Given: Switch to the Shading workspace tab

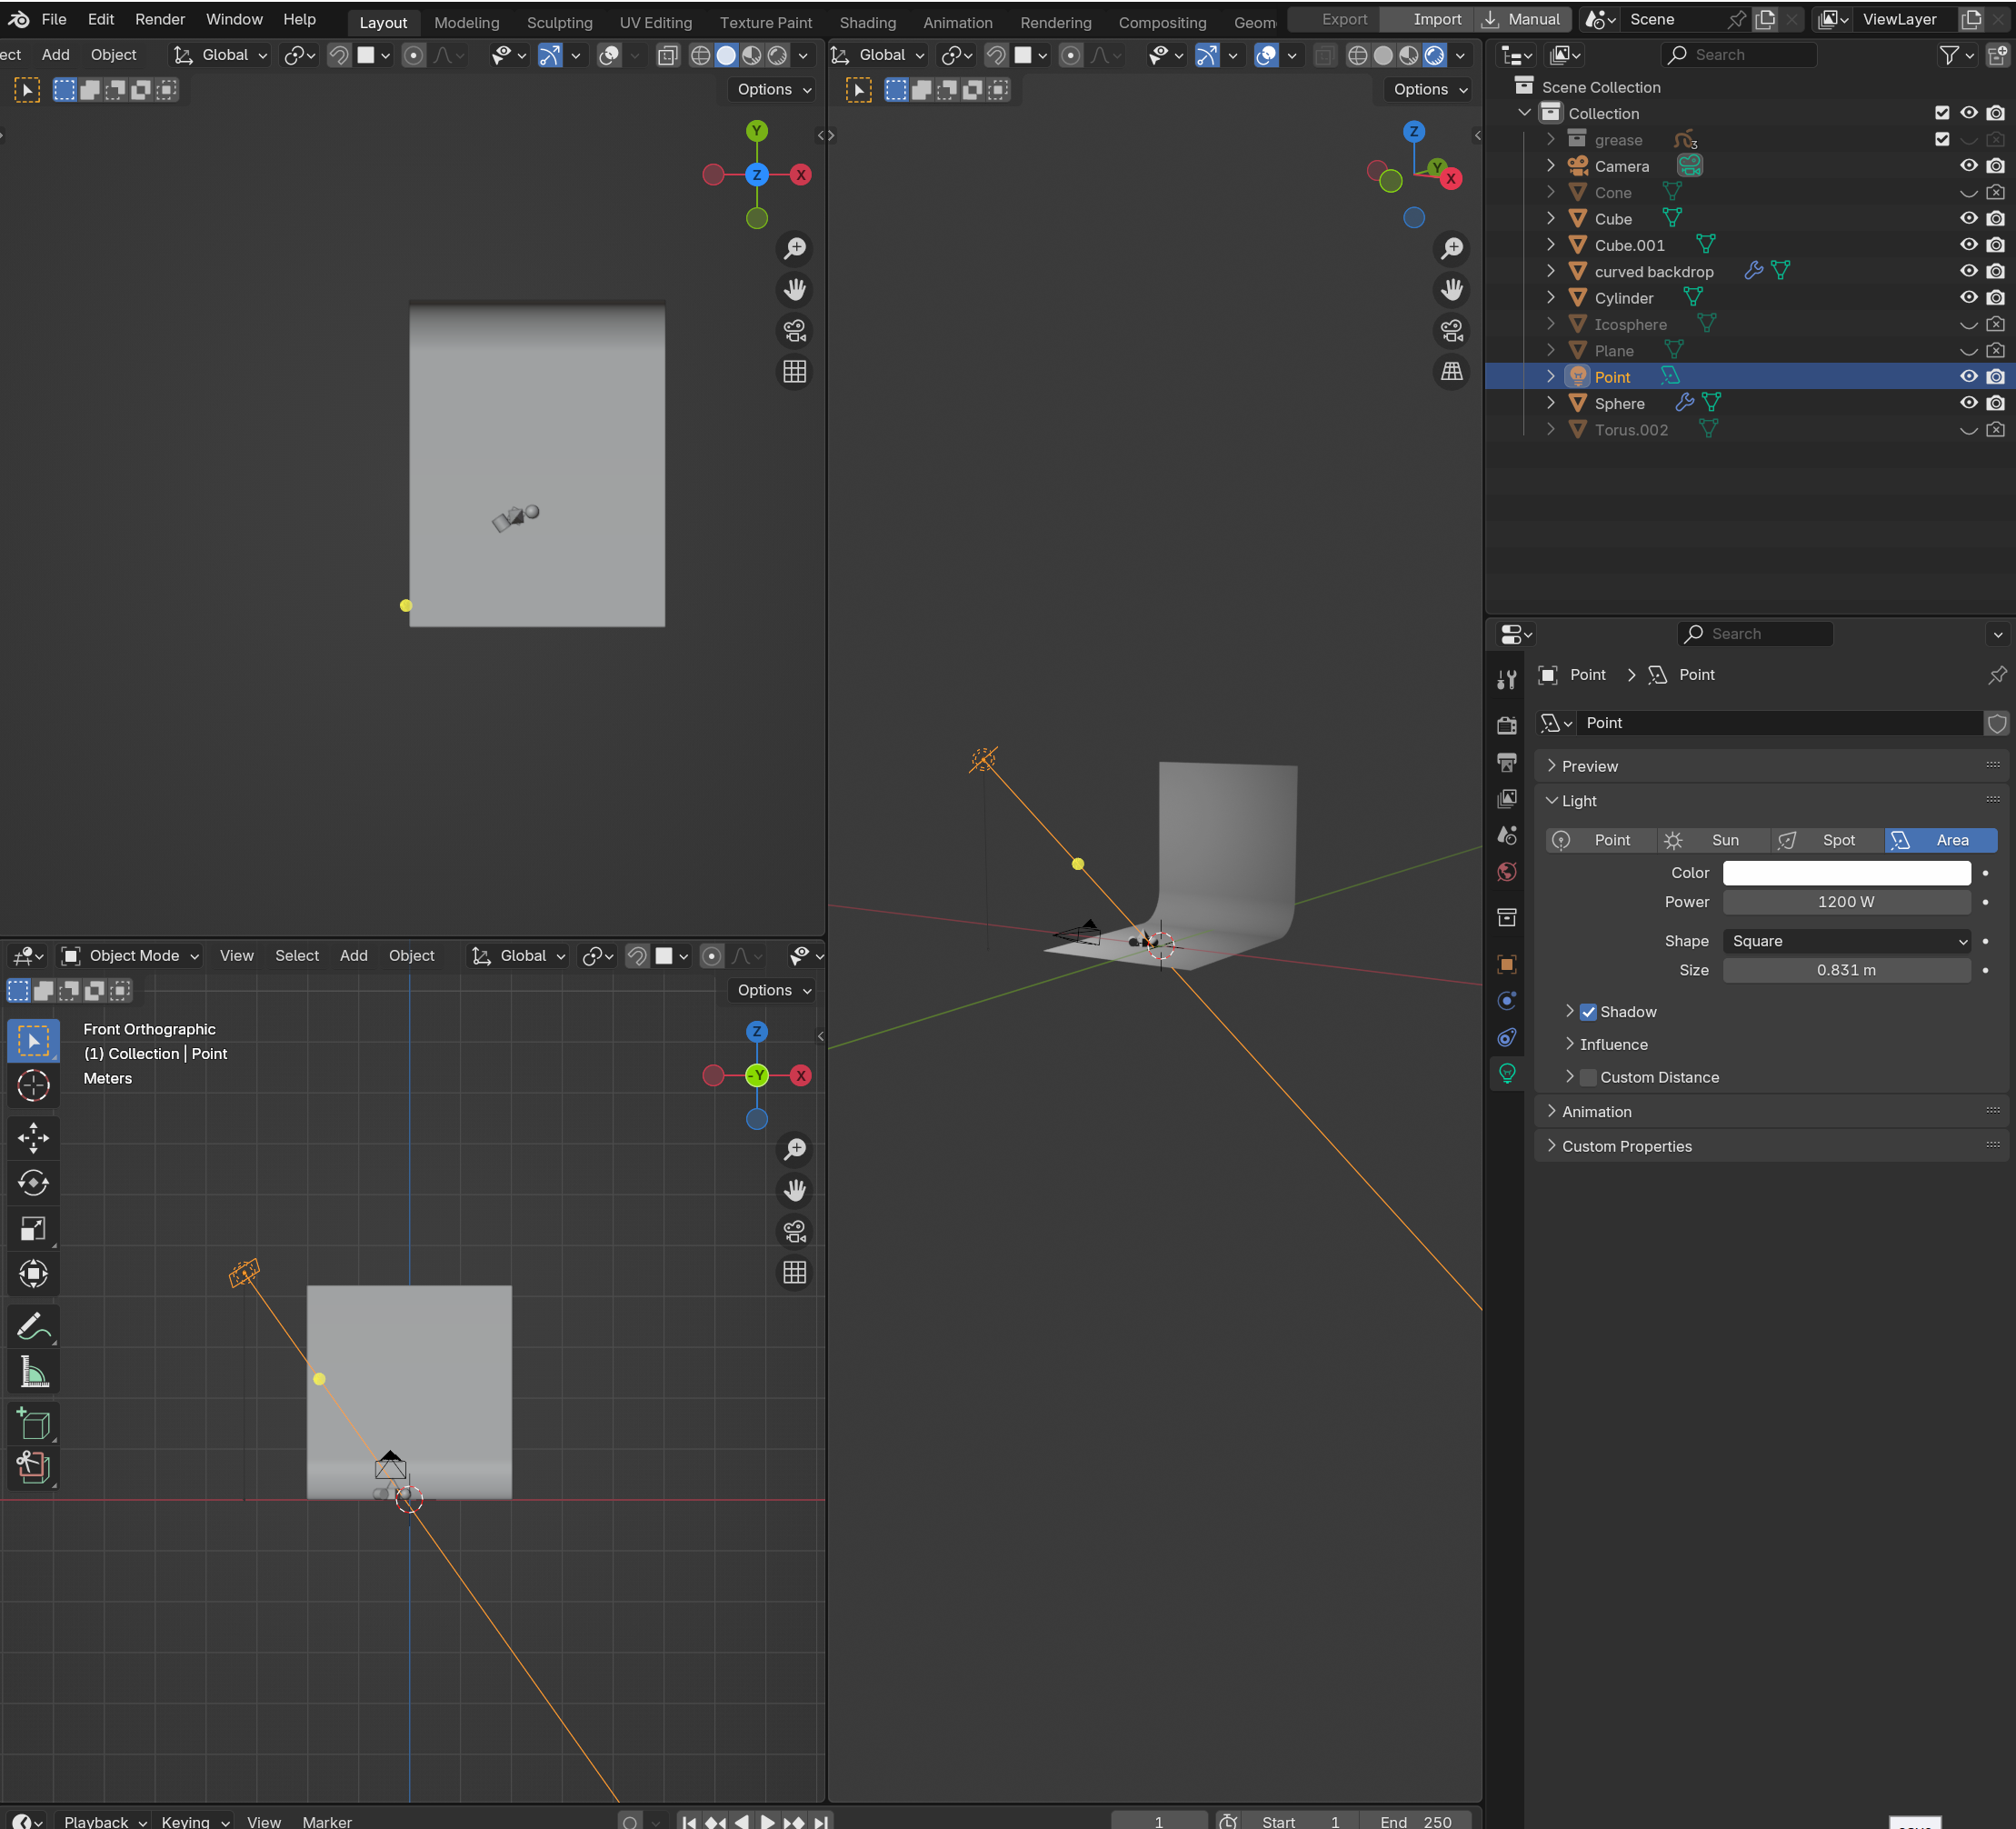Looking at the screenshot, I should [867, 22].
